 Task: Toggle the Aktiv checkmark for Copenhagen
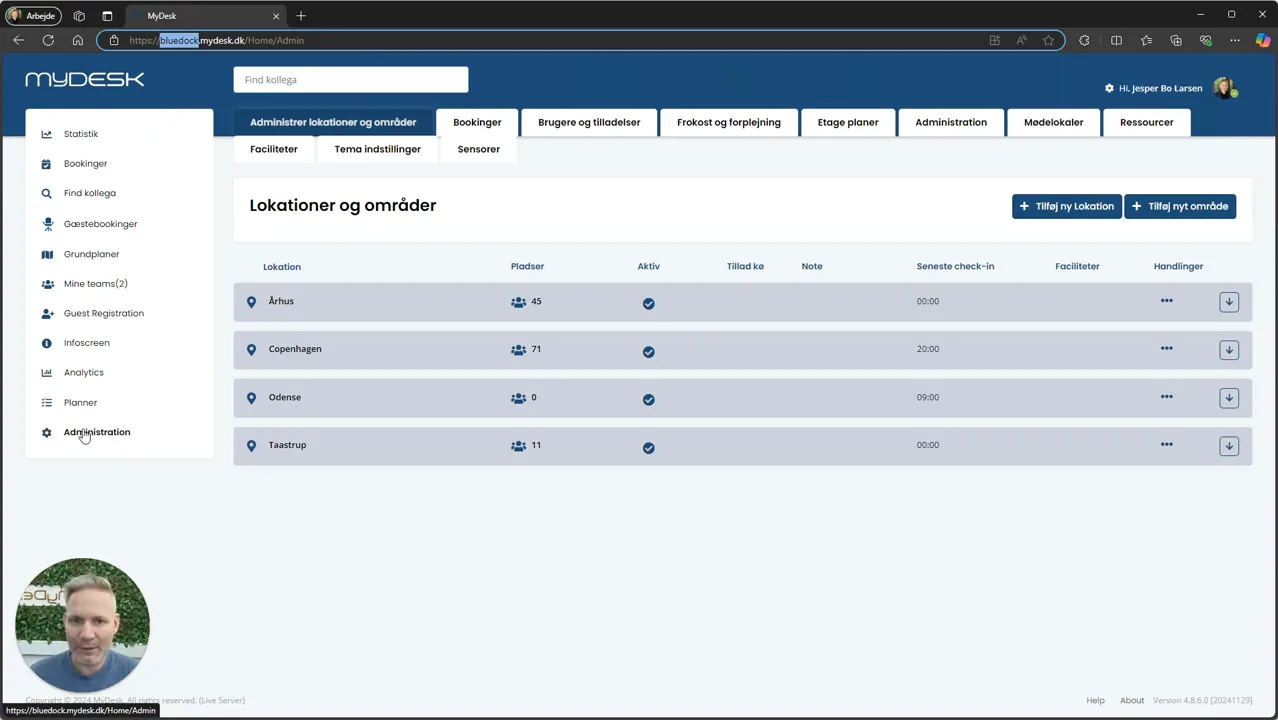[x=649, y=351]
